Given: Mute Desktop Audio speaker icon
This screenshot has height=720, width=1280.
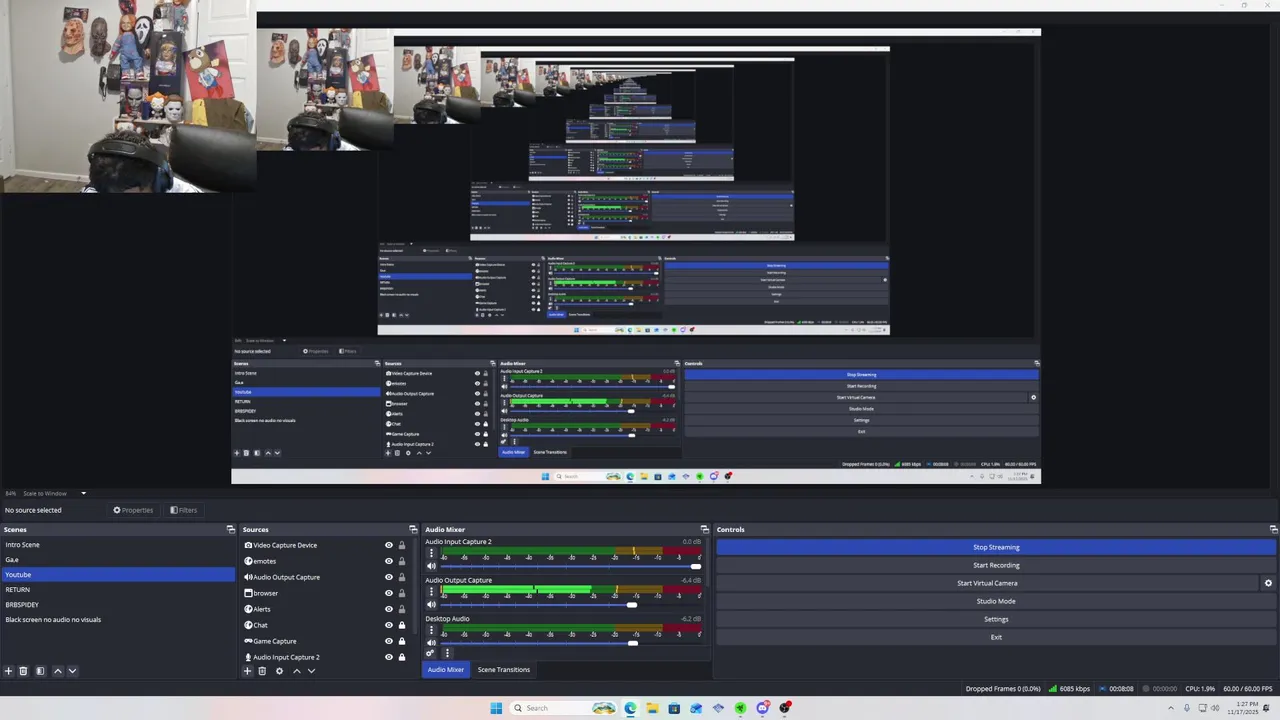Looking at the screenshot, I should pos(432,643).
